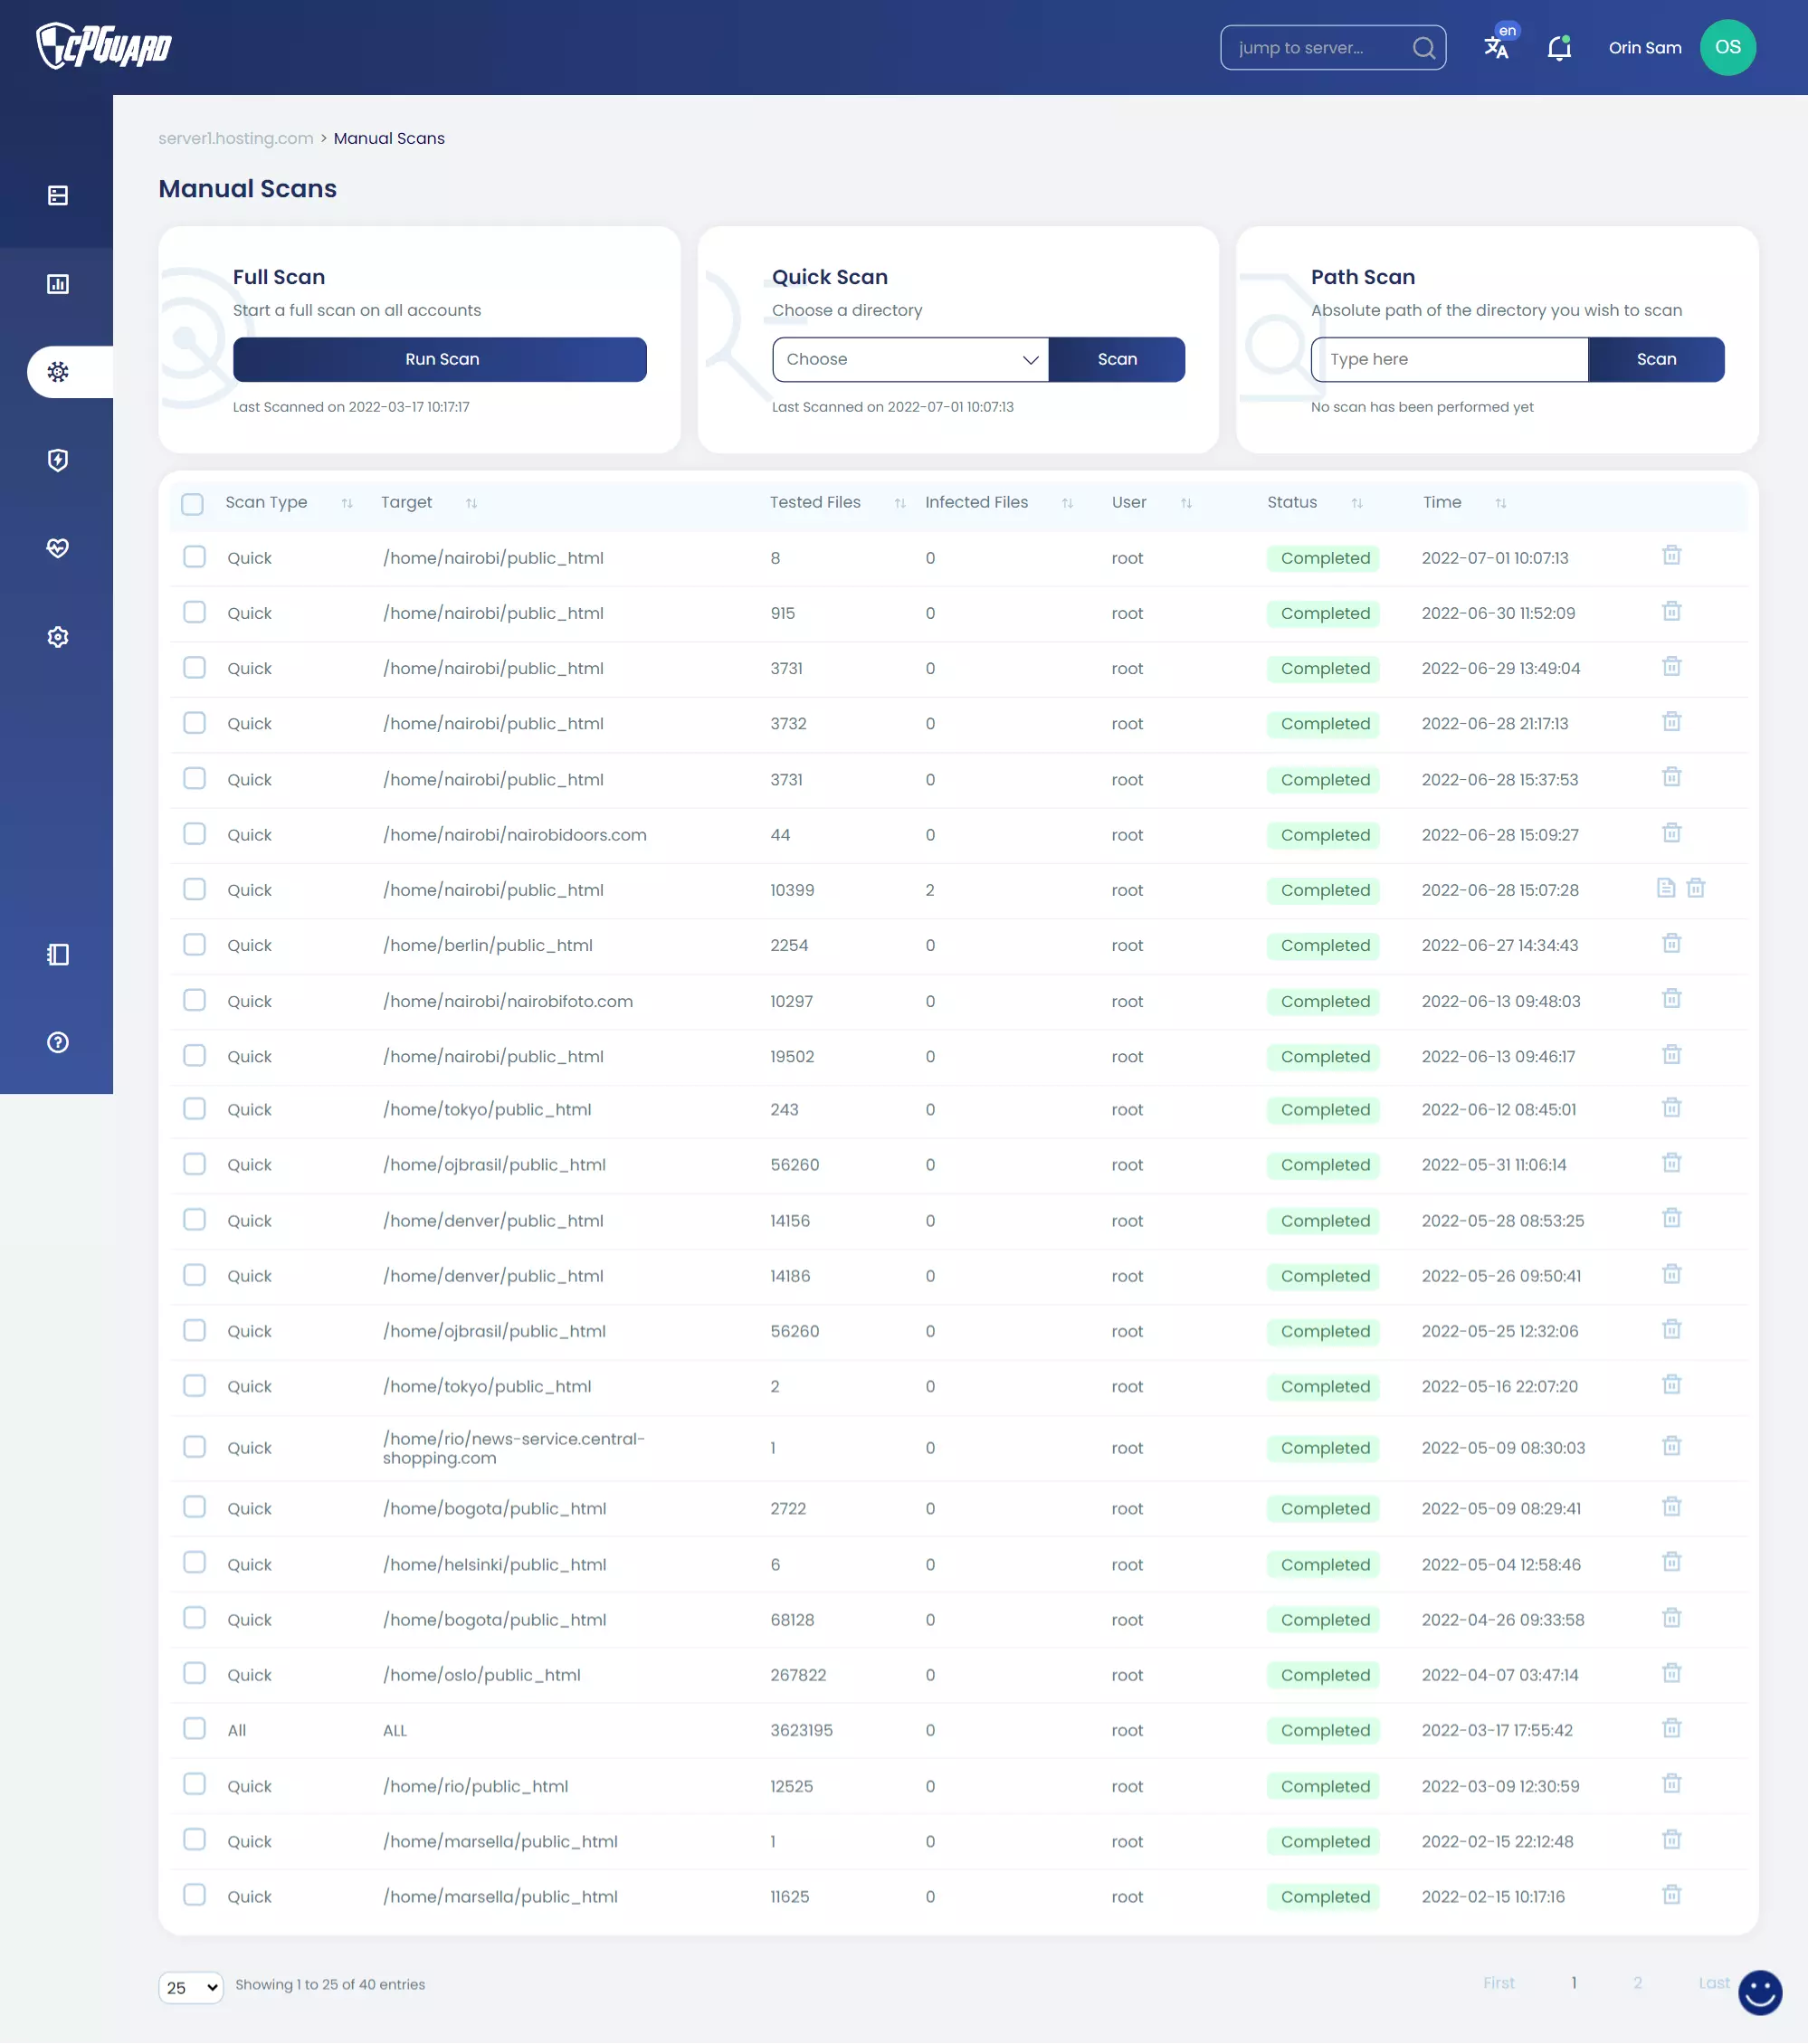Toggle checkbox for /home/berlin/public_html row
The width and height of the screenshot is (1808, 2044).
(195, 945)
